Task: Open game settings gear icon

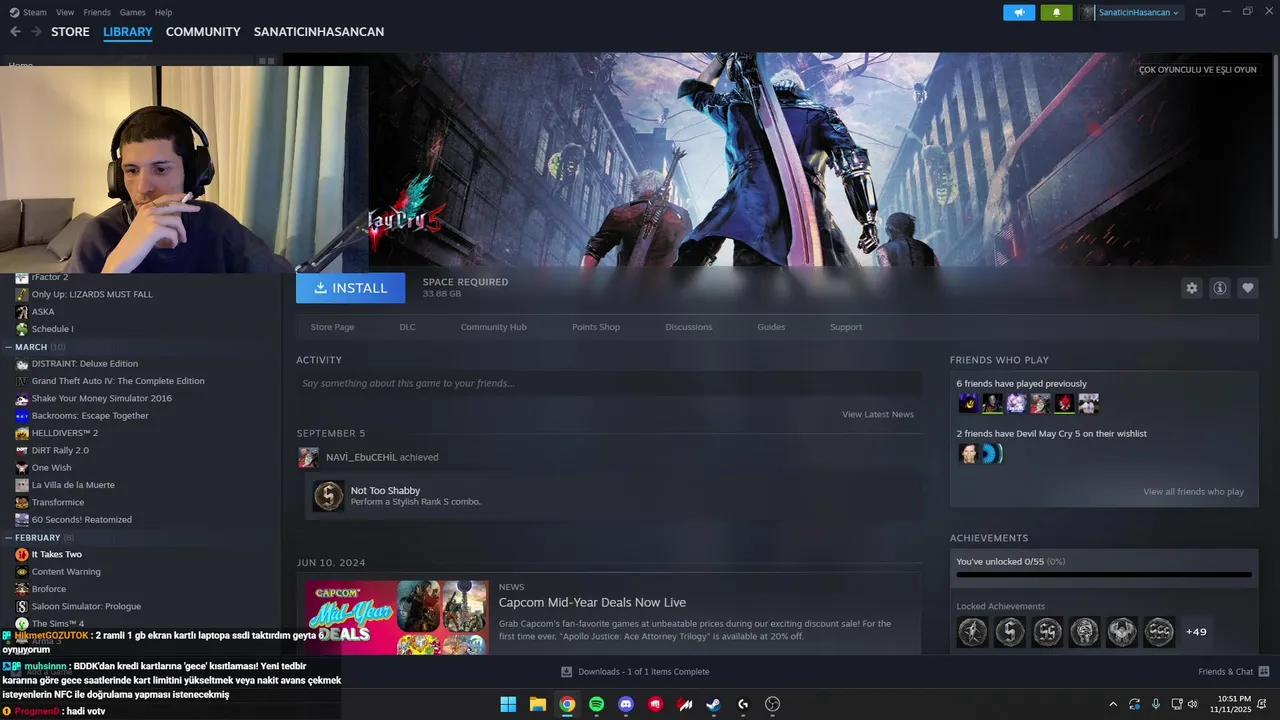Action: 1191,288
